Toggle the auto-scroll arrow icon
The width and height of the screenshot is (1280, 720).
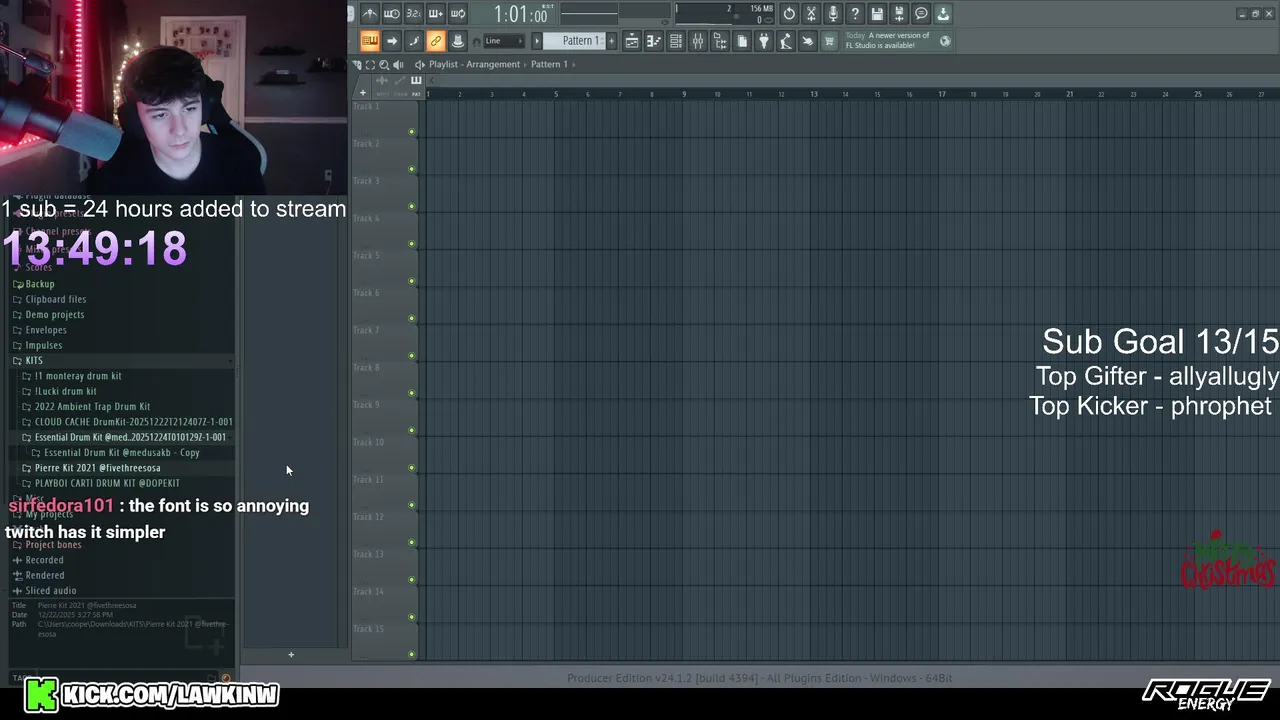[x=392, y=41]
